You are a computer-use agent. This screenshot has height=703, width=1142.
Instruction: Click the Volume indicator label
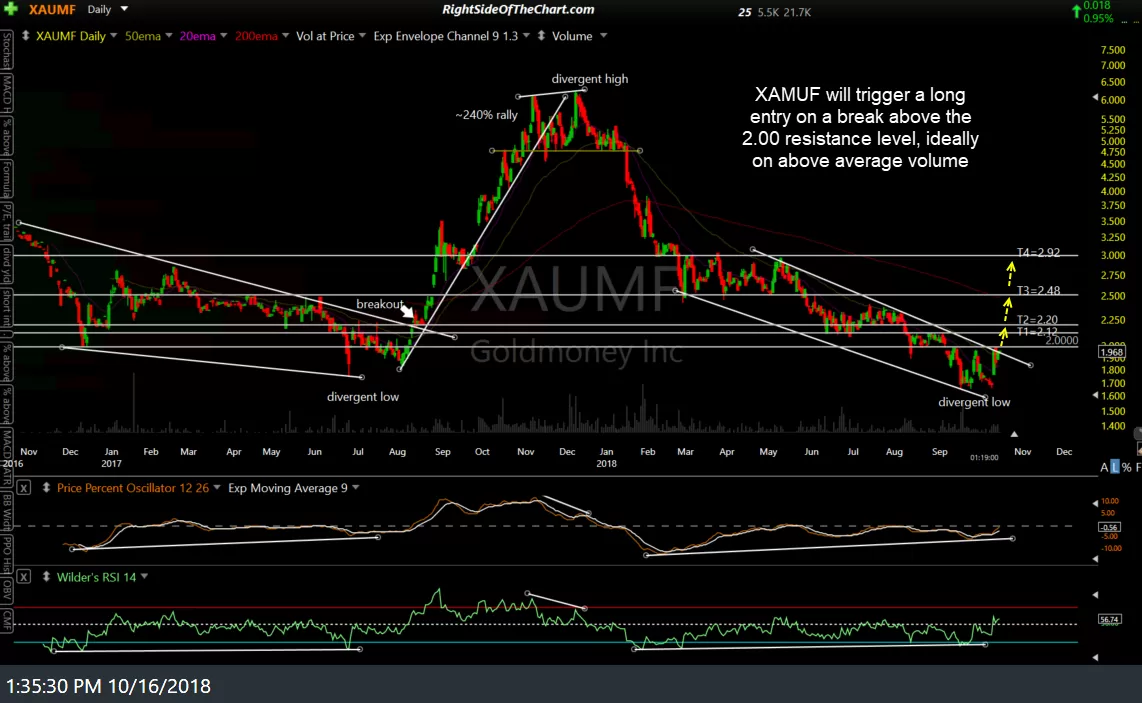click(x=572, y=36)
